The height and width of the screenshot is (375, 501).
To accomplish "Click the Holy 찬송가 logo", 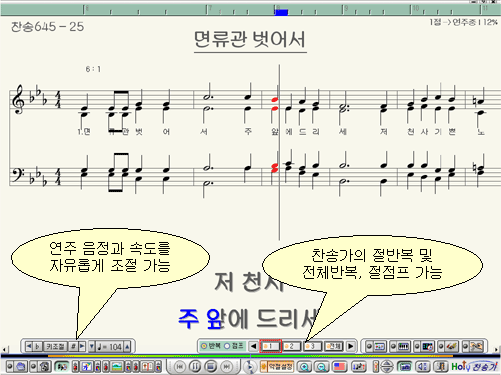I will click(x=474, y=367).
